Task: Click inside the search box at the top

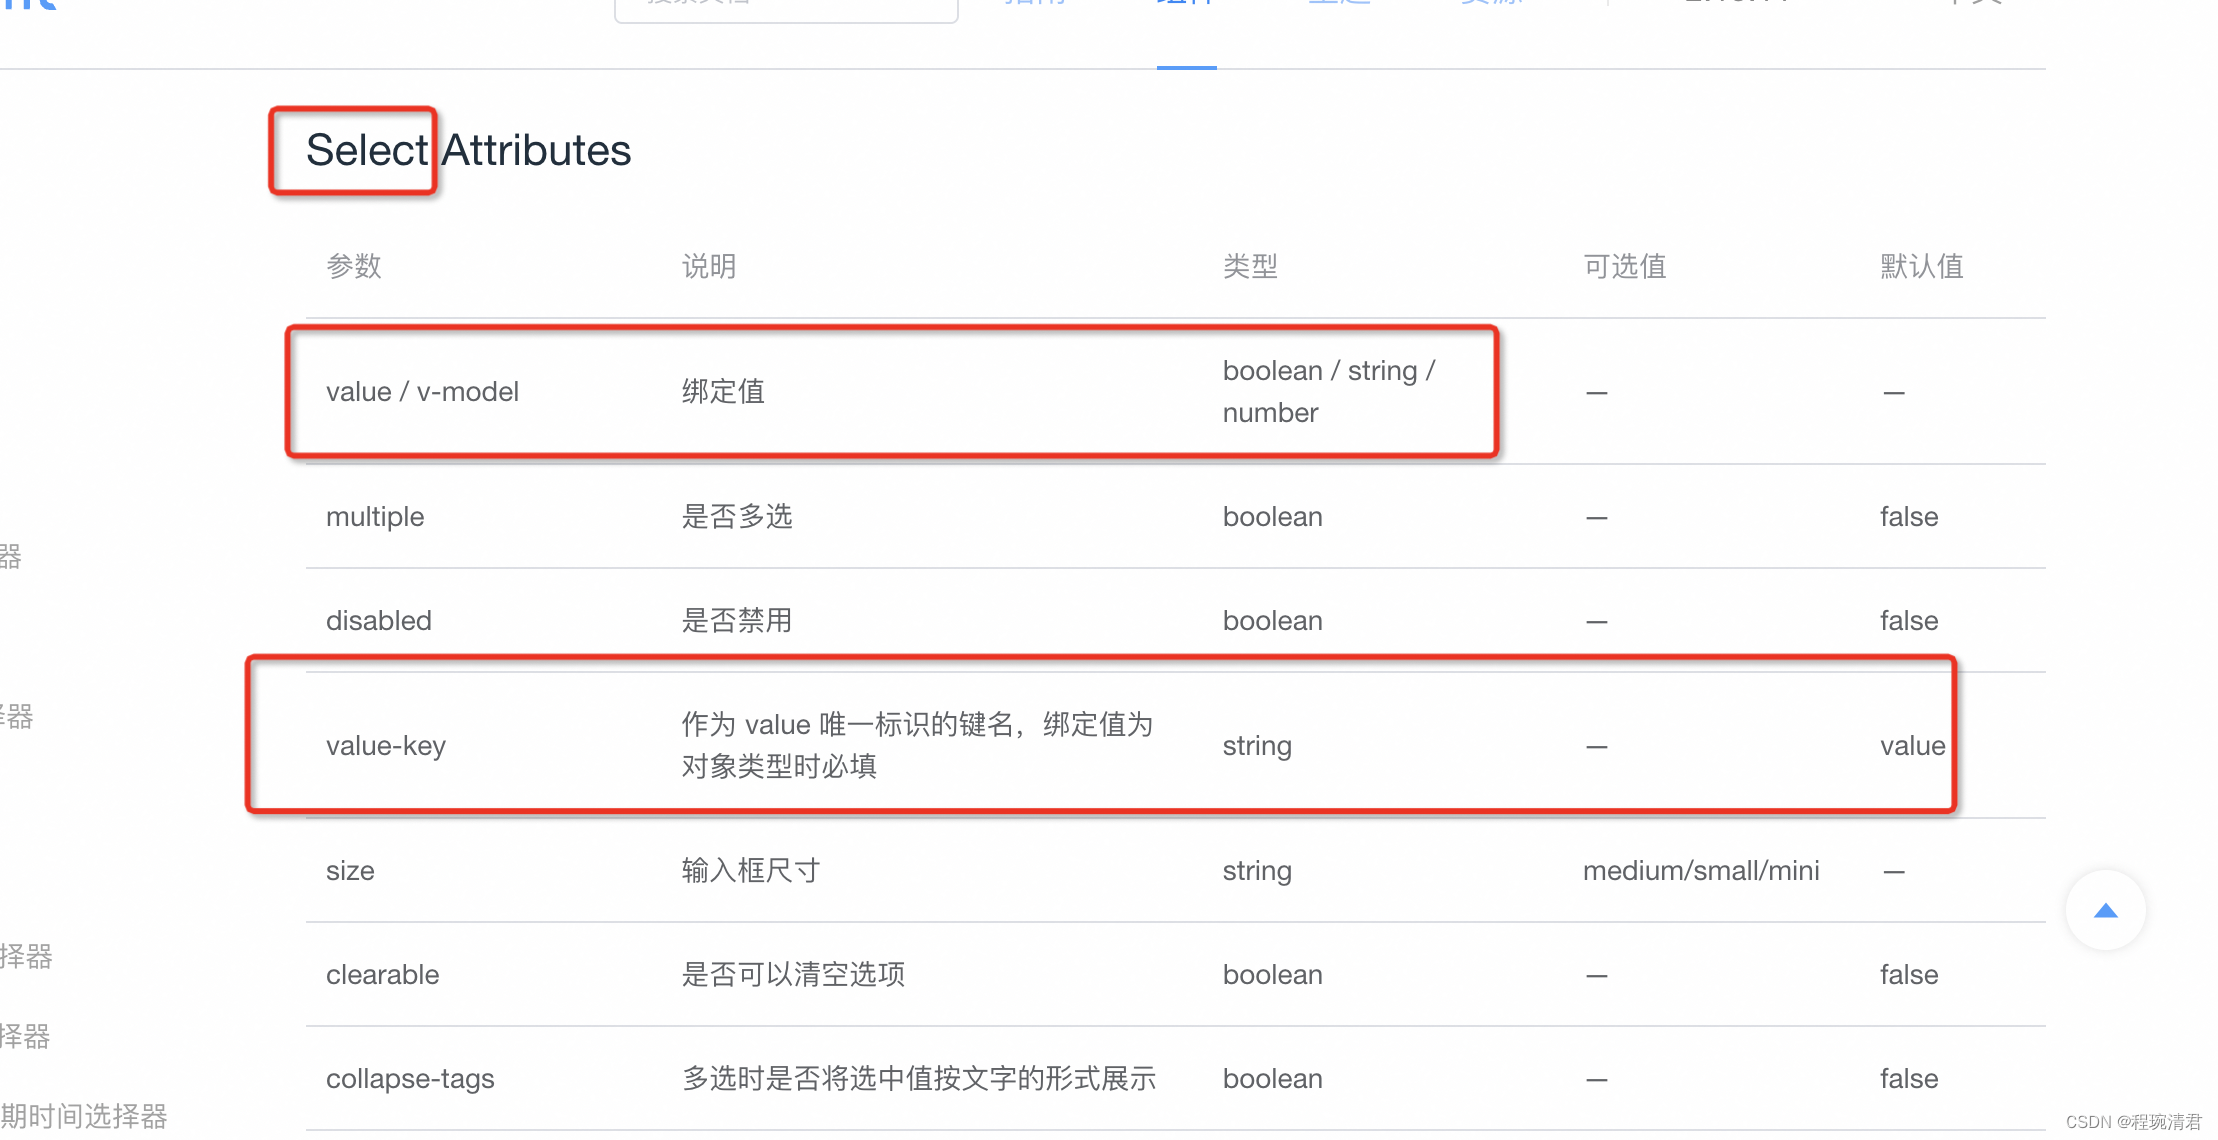Action: click(x=785, y=8)
